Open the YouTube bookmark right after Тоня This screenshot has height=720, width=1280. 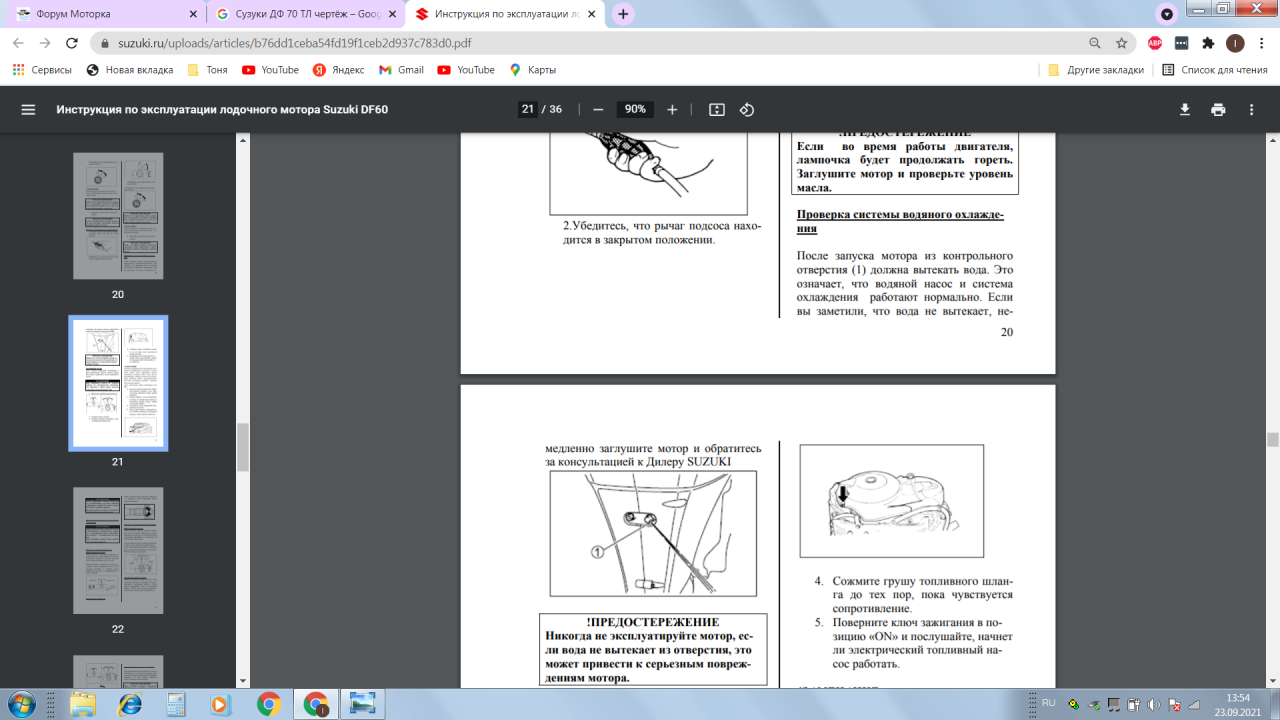(270, 70)
